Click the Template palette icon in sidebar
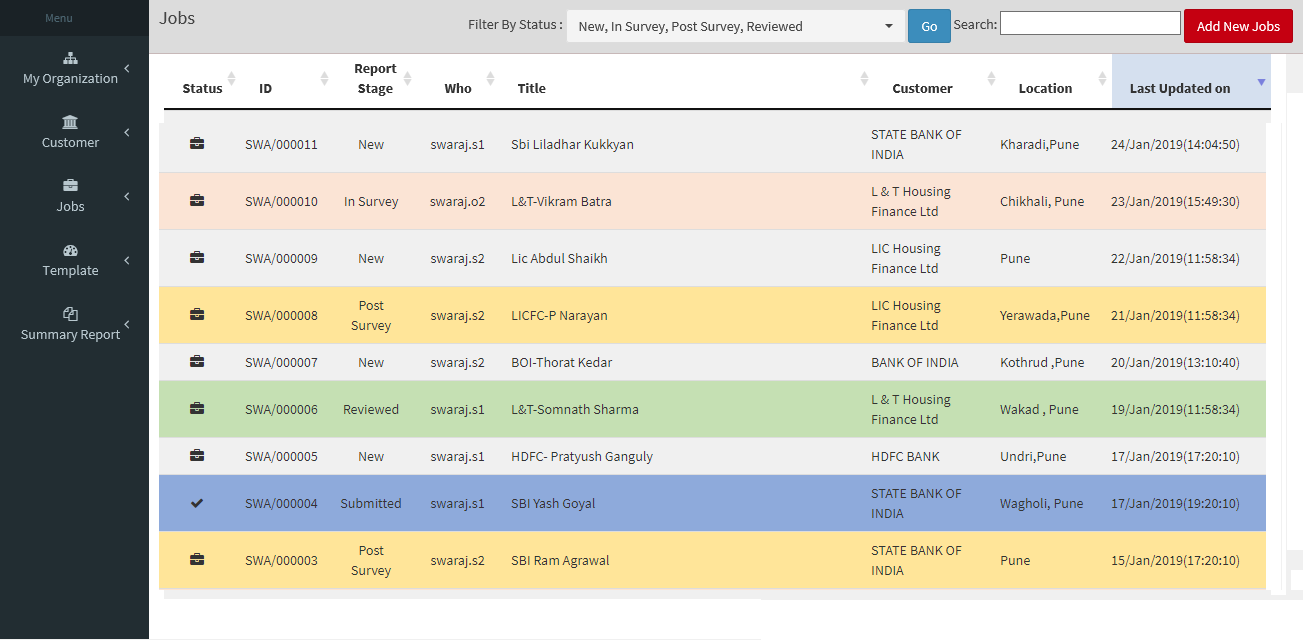Viewport: 1303px width, 640px height. [70, 250]
